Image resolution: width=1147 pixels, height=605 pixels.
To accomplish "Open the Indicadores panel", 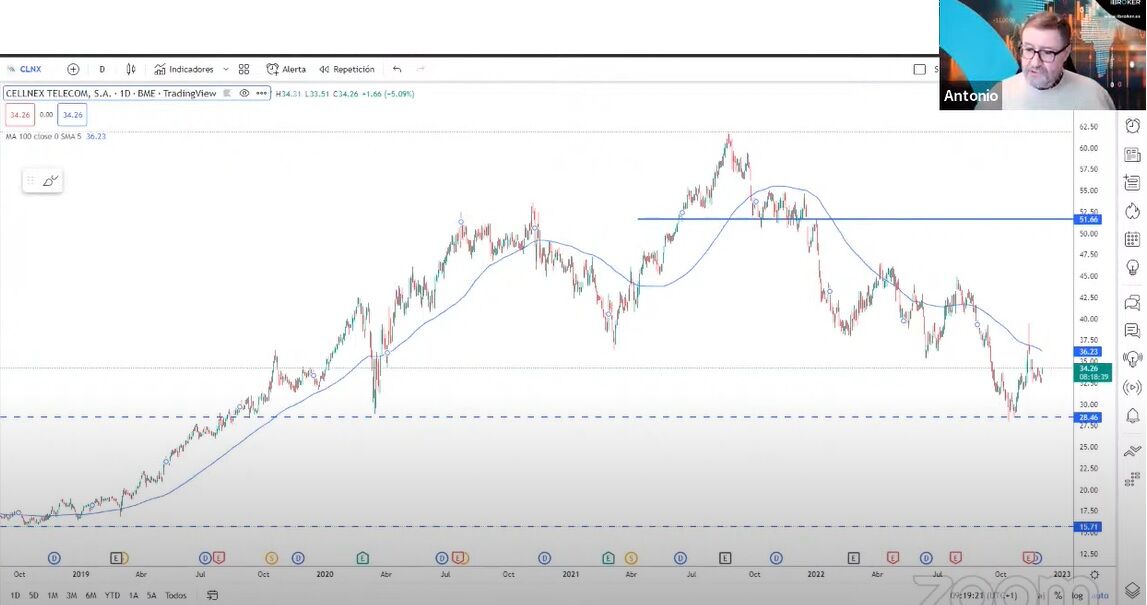I will click(x=184, y=69).
